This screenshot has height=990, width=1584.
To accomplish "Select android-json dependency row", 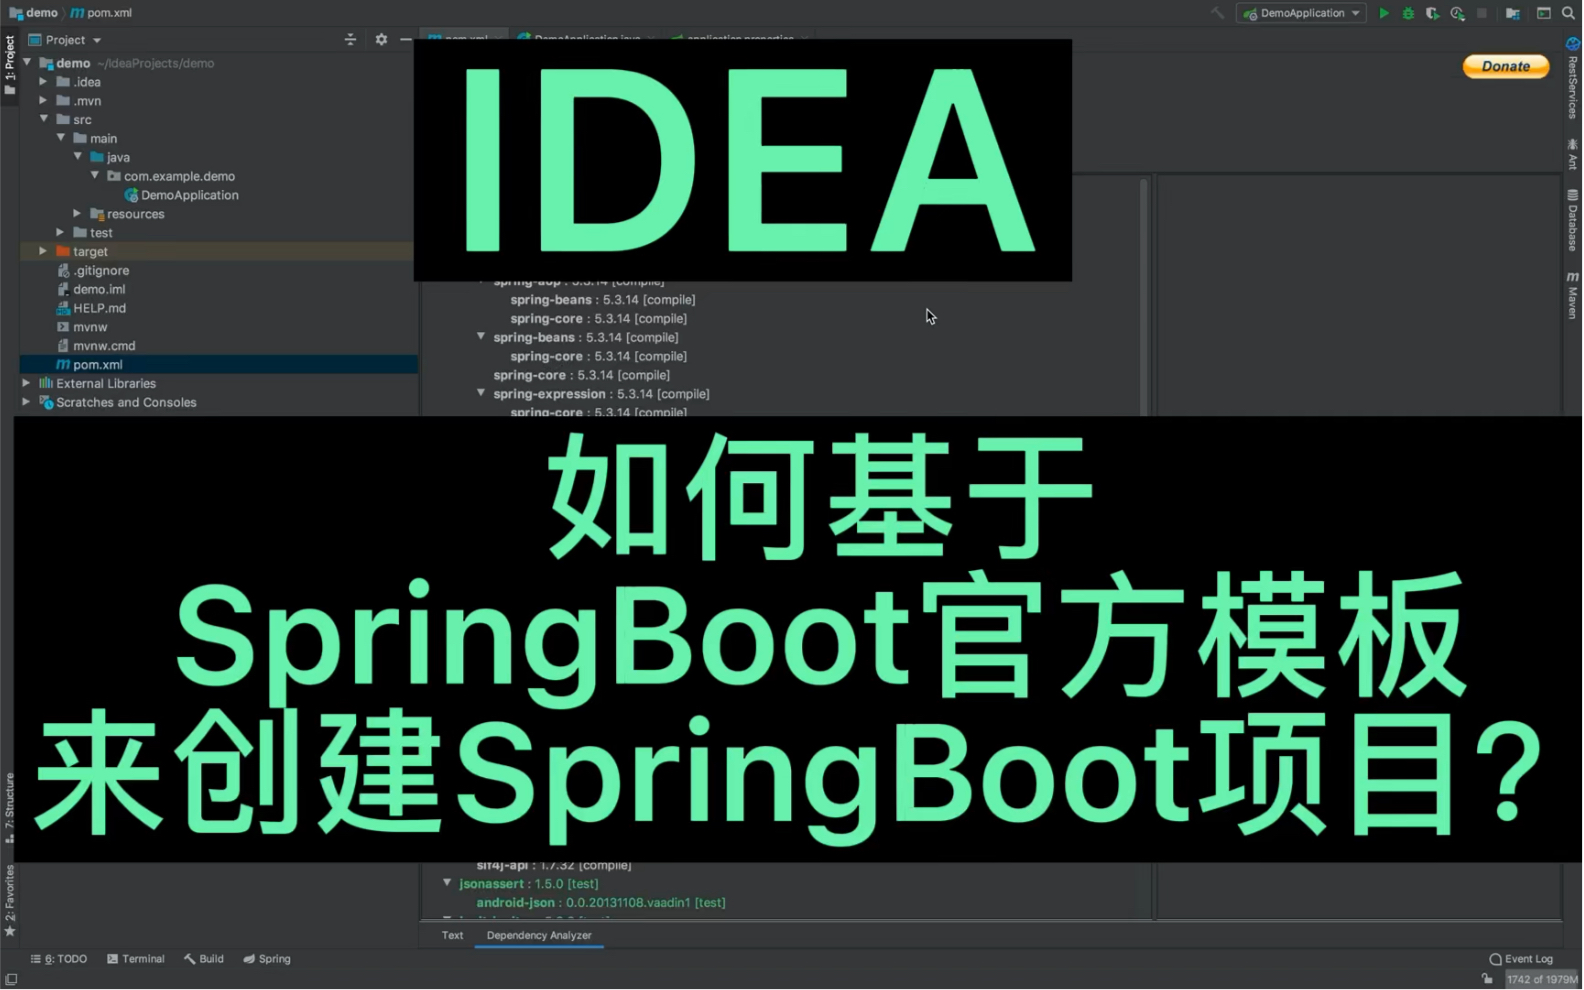I will point(601,902).
